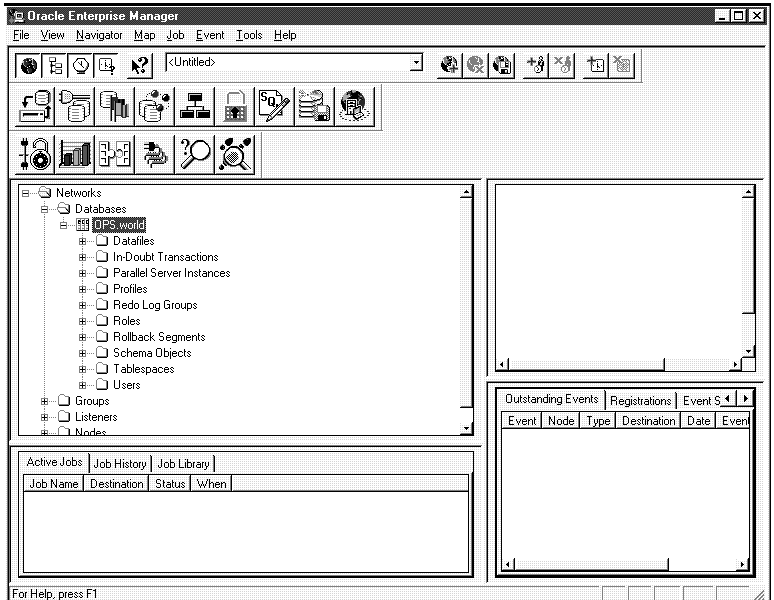The image size is (774, 600).
Task: Click navigator tree scroll-up arrow
Action: coord(466,191)
